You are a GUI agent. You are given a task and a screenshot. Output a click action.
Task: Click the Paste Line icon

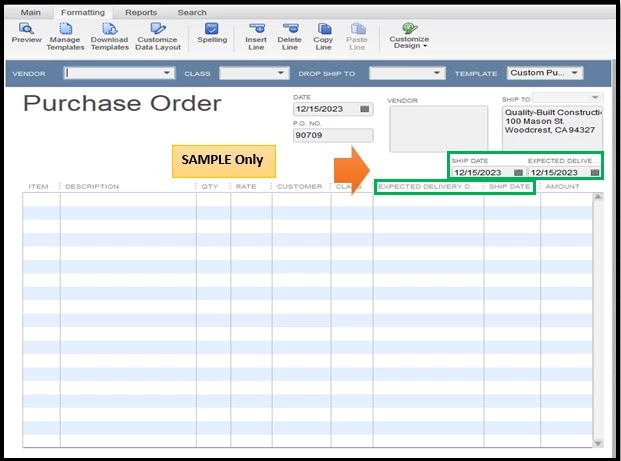(x=358, y=29)
